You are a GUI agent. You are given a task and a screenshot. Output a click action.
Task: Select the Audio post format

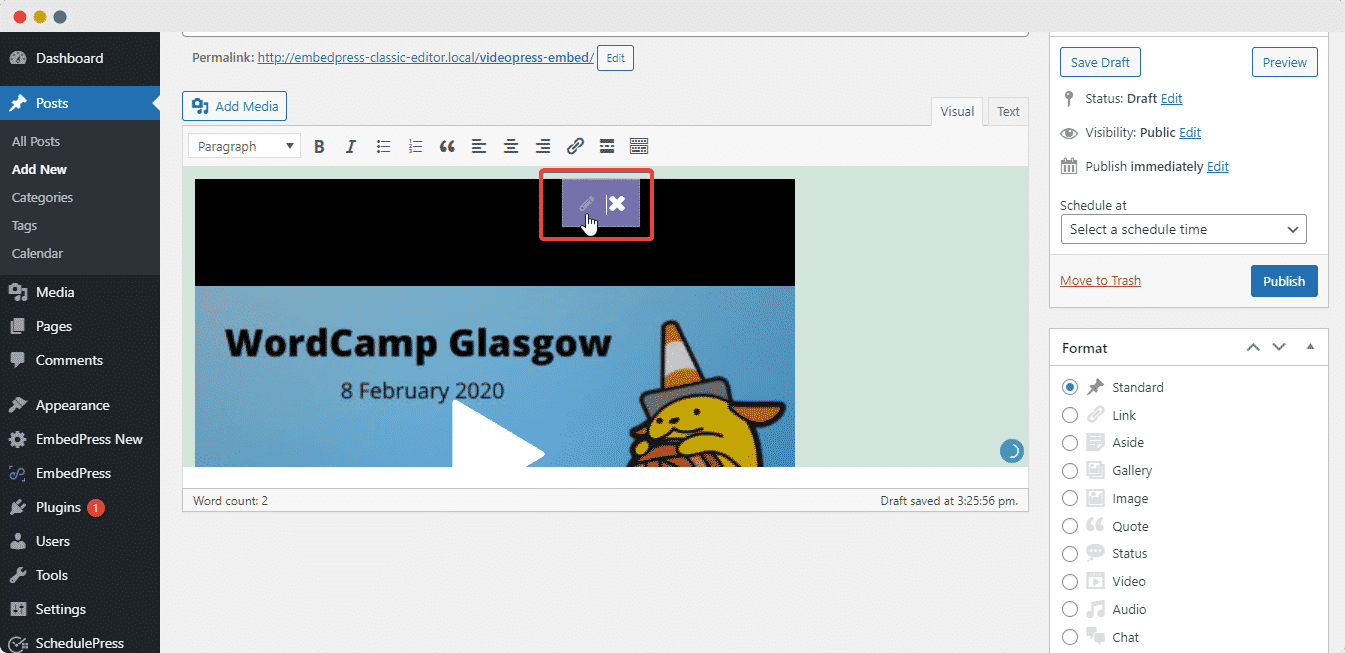click(1070, 609)
